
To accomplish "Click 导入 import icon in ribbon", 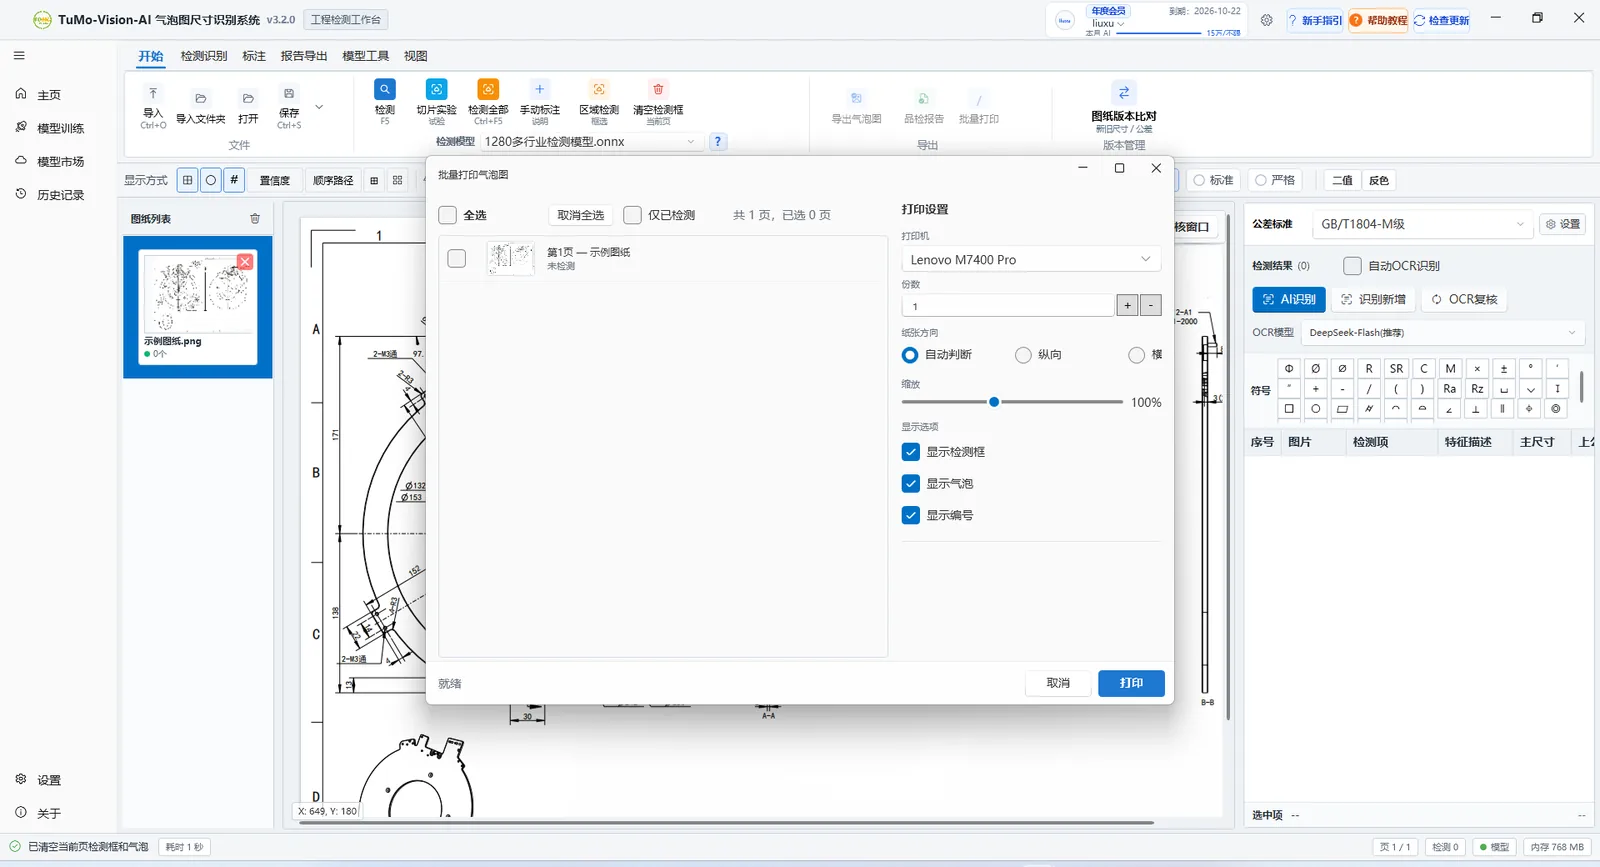I will 153,93.
